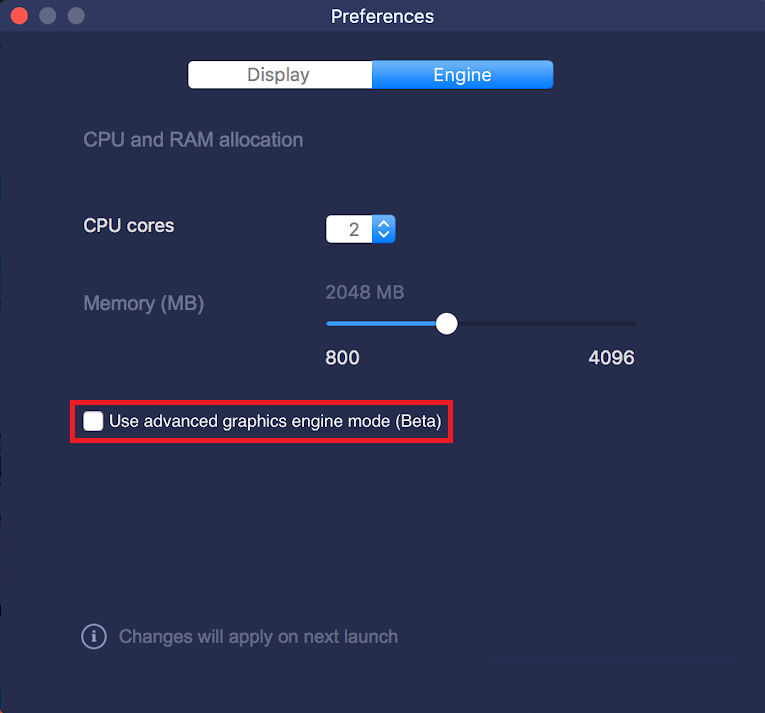Screen dimensions: 765x713
Task: Close the Preferences window with red button
Action: 20,16
